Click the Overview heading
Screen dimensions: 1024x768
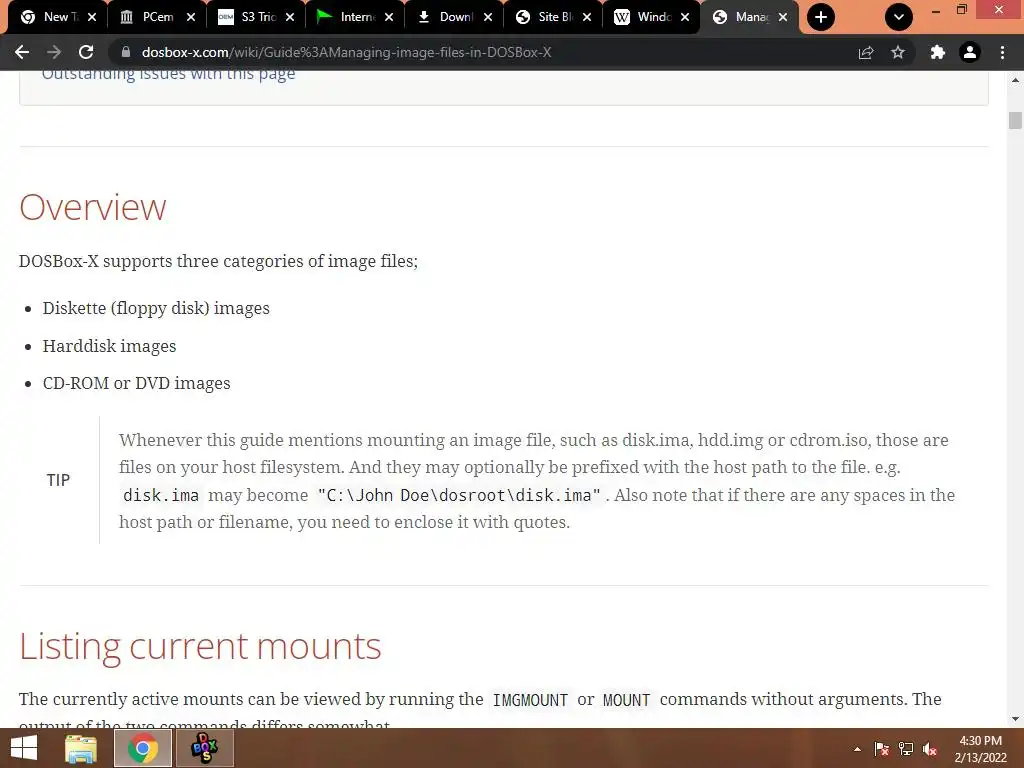93,207
